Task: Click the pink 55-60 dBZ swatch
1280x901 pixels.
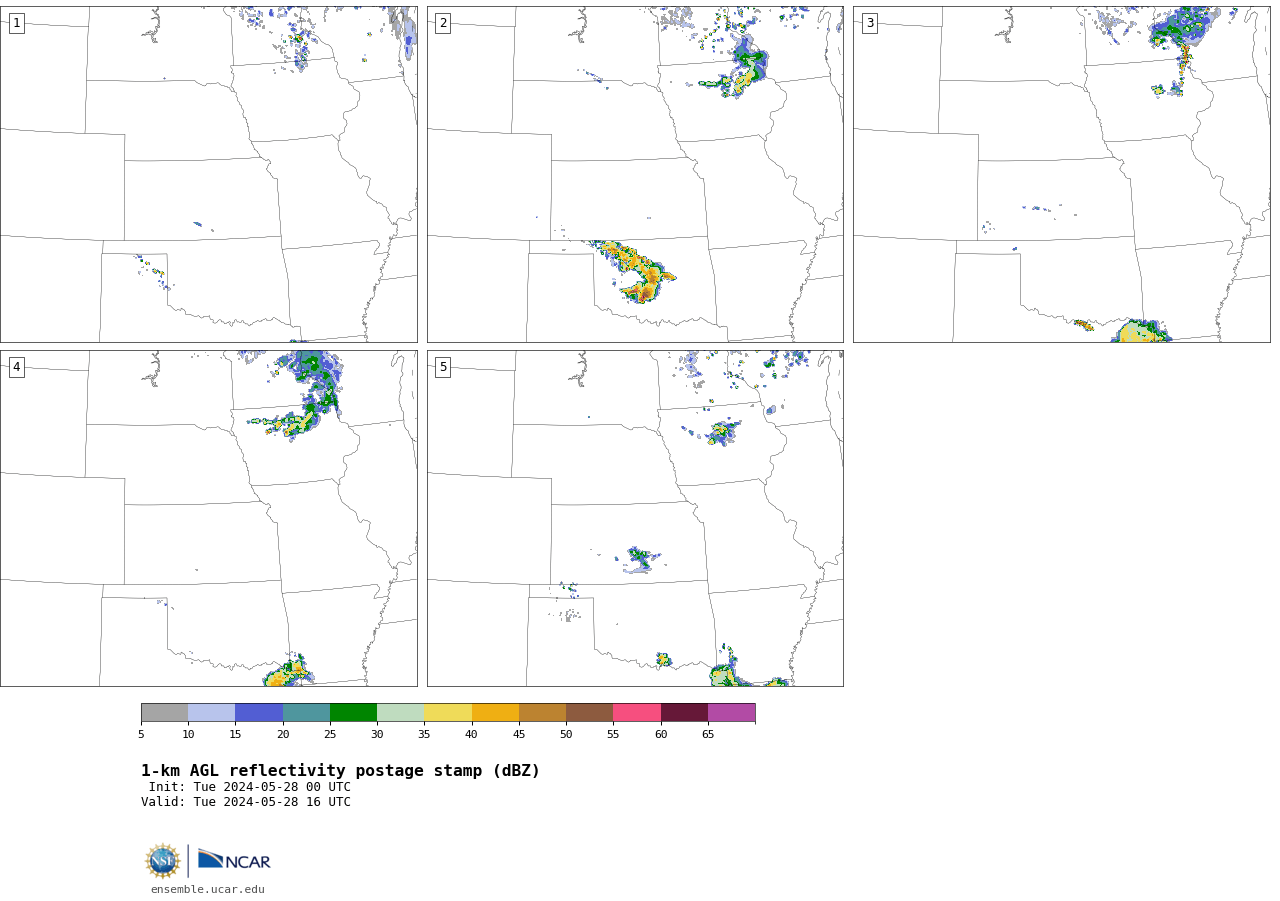Action: pos(637,713)
